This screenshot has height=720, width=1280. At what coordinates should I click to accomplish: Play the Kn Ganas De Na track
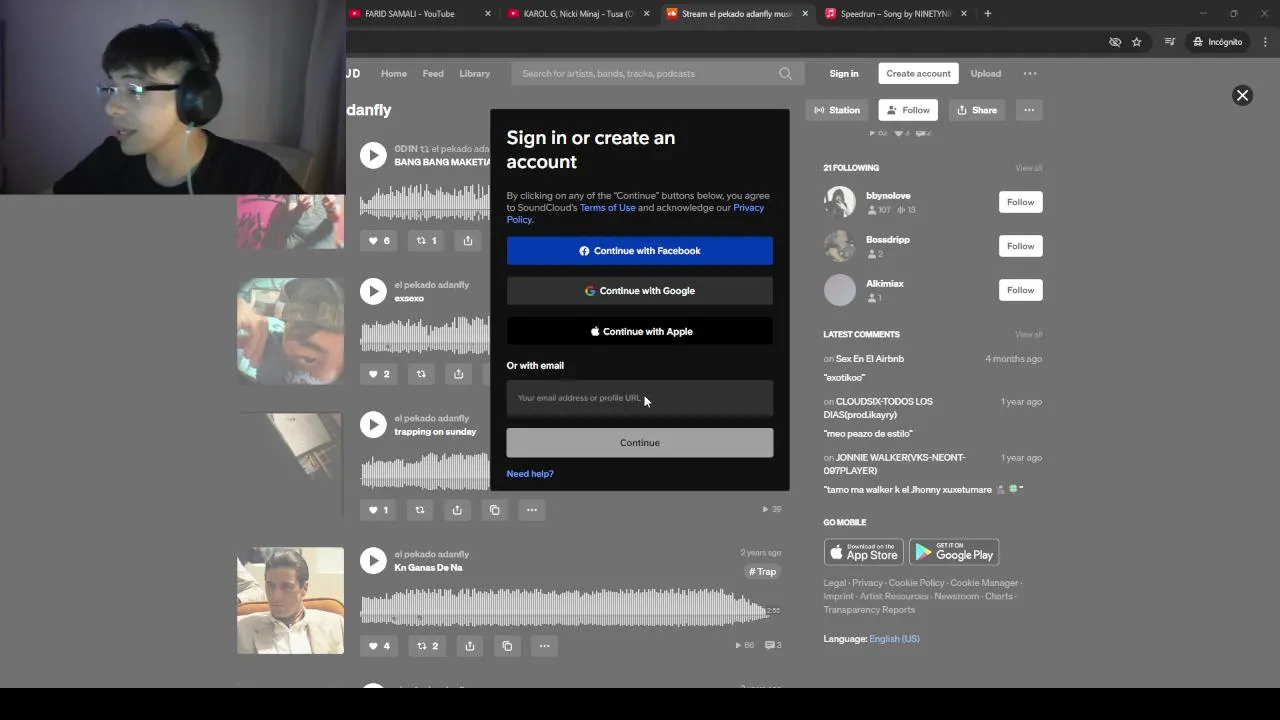tap(373, 560)
